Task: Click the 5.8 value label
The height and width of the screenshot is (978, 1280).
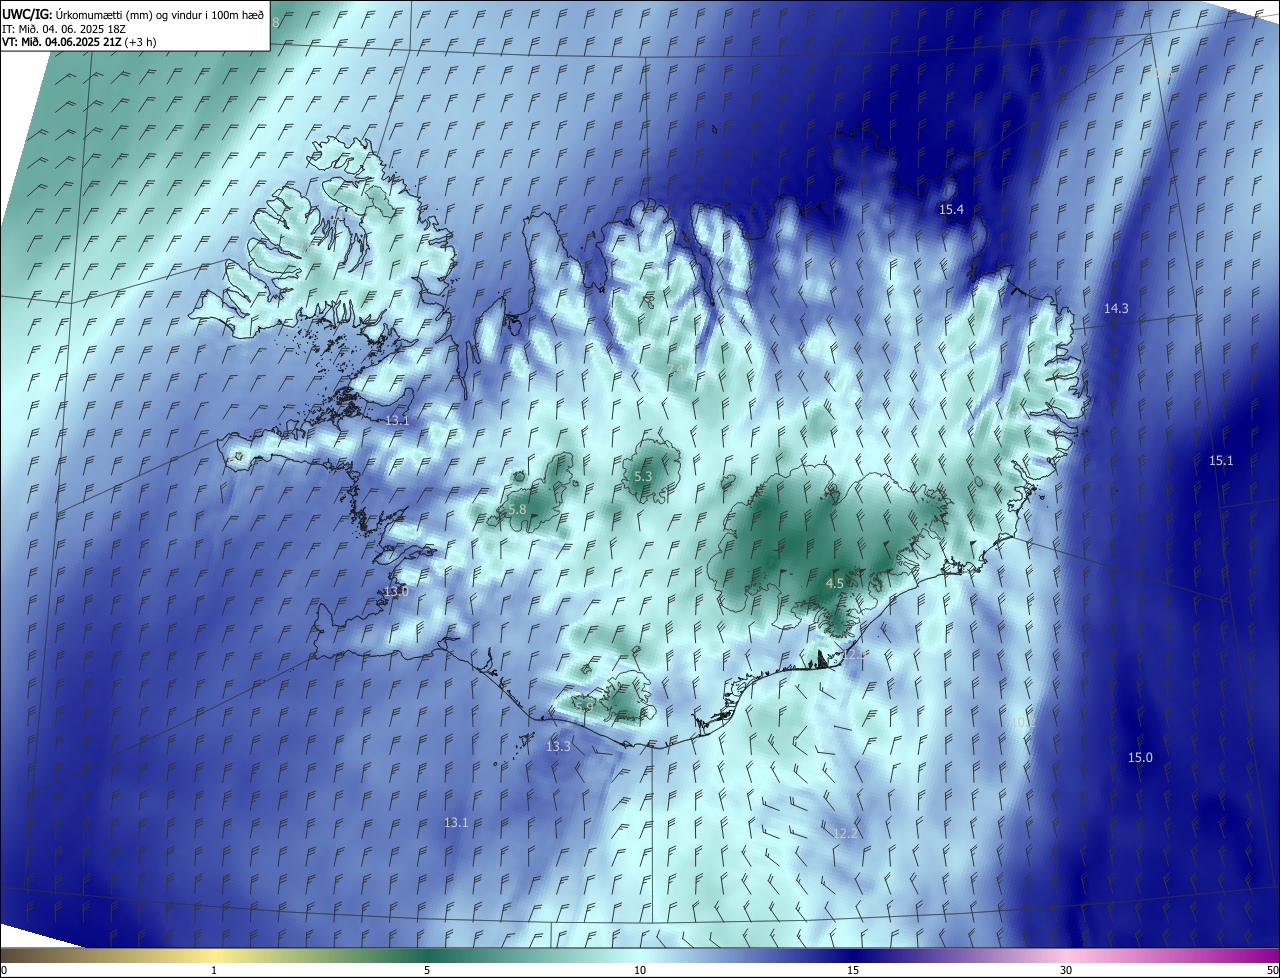Action: click(517, 510)
